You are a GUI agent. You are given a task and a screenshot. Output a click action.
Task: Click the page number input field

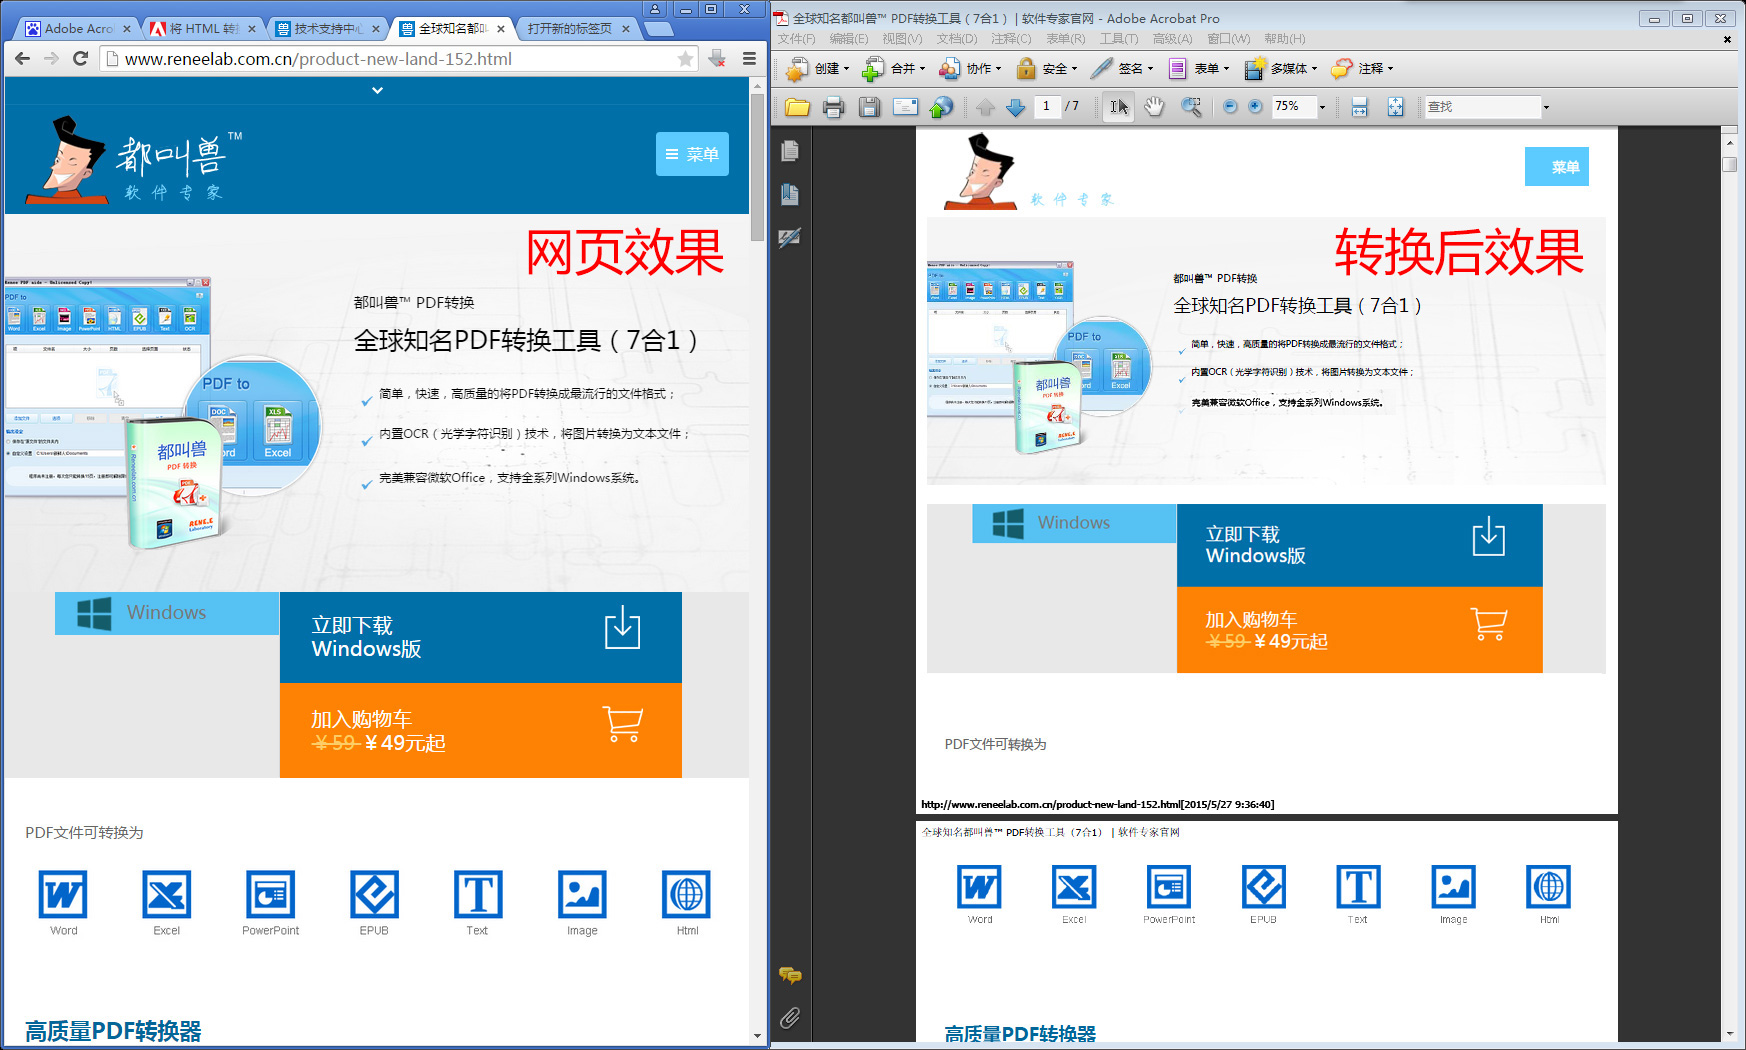1046,106
